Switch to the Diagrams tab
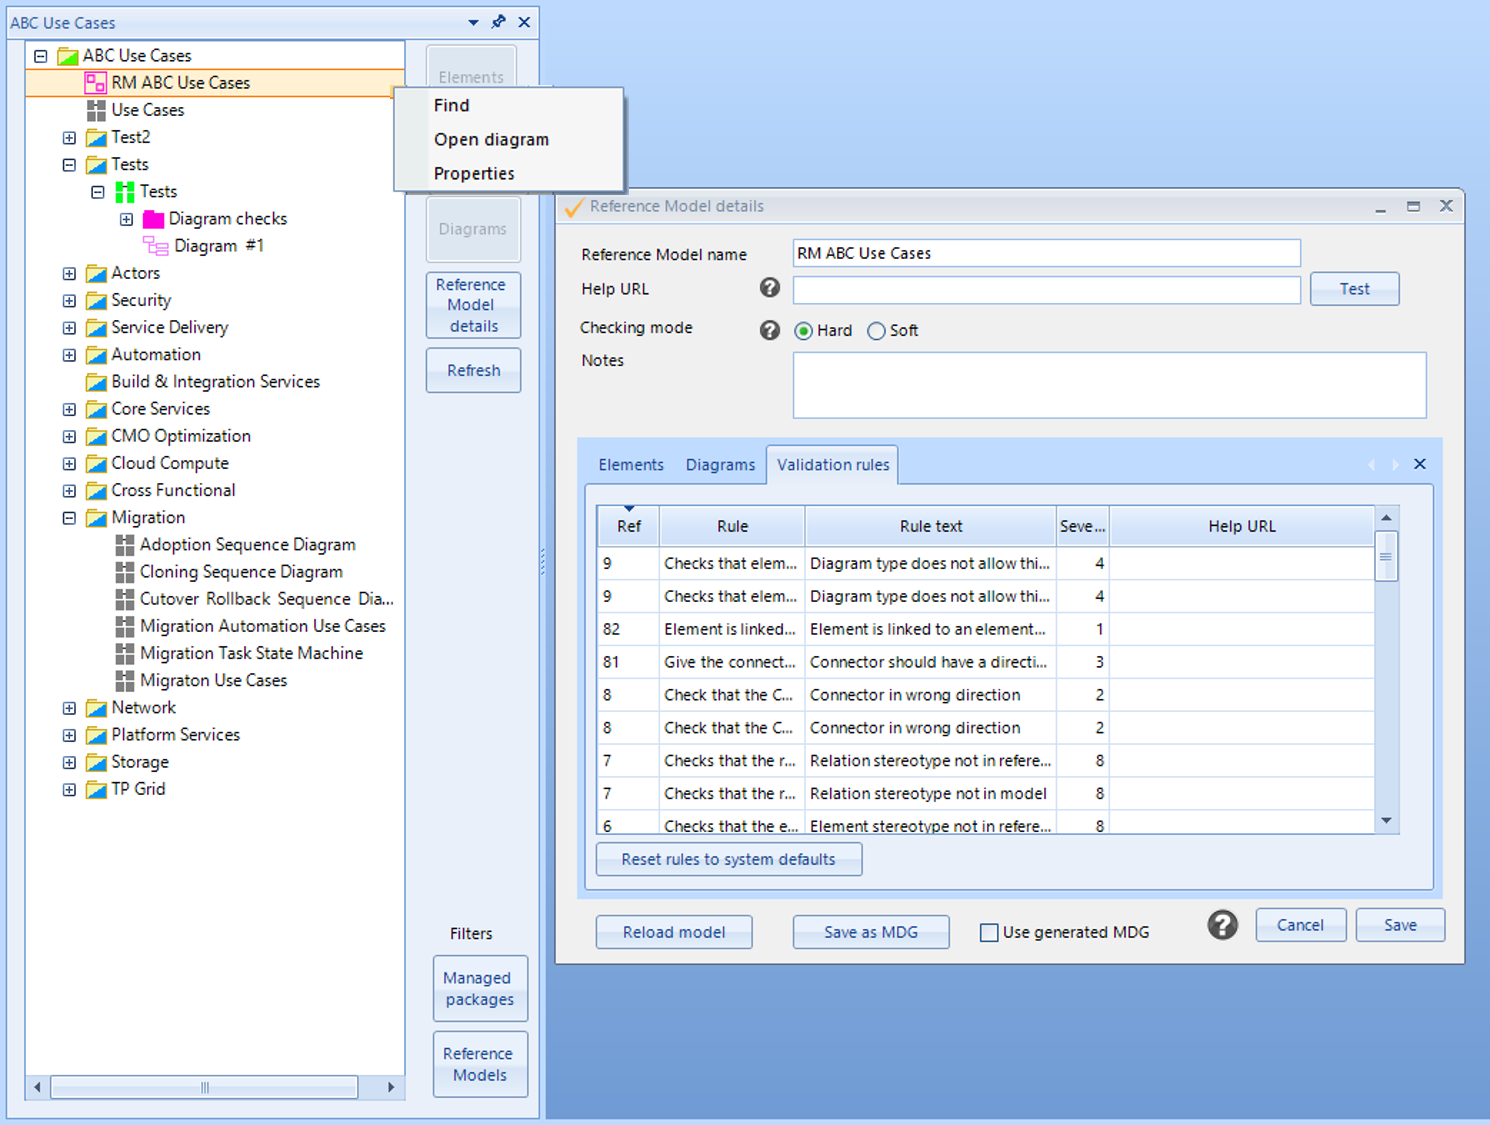 pos(720,465)
